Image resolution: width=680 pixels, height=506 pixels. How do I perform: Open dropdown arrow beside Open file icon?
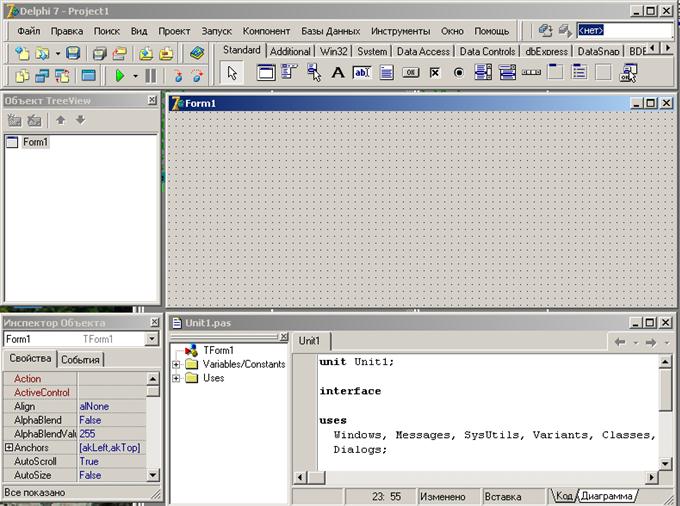58,54
